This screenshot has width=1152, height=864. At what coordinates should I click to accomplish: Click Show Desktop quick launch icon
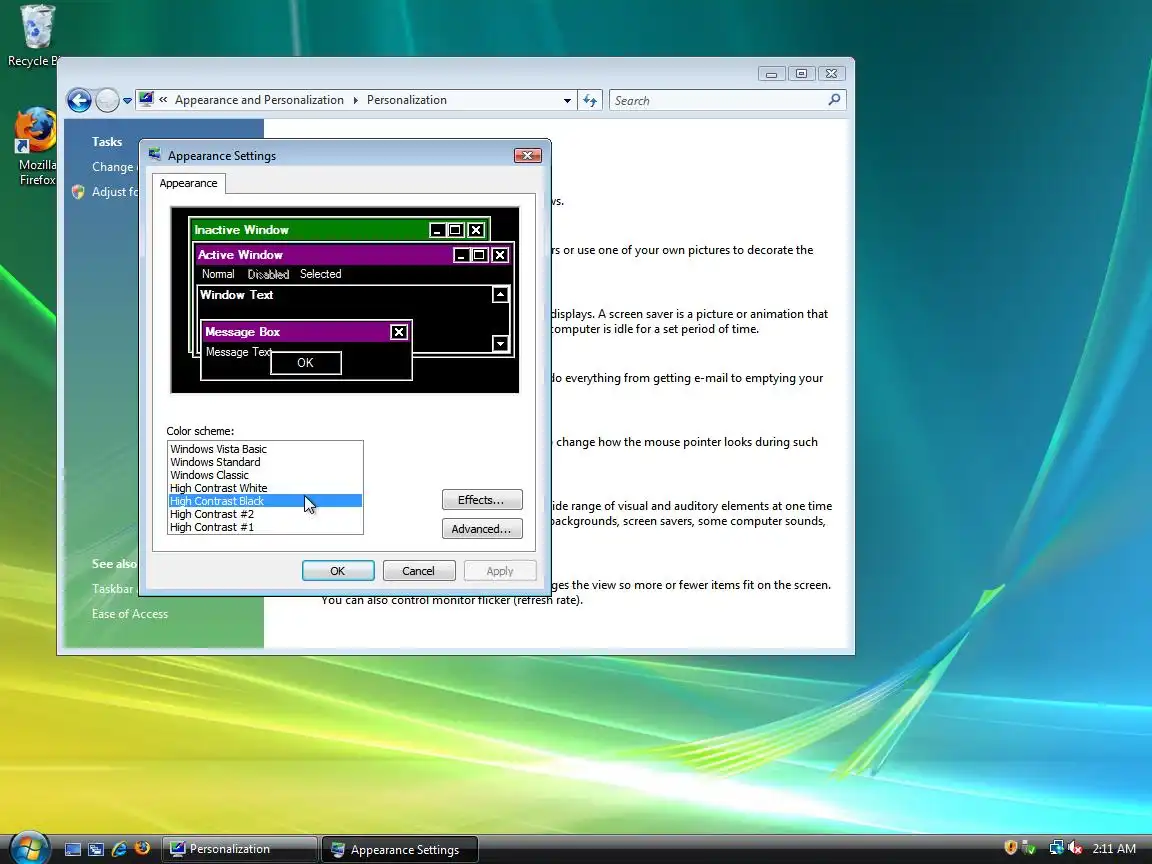point(73,849)
